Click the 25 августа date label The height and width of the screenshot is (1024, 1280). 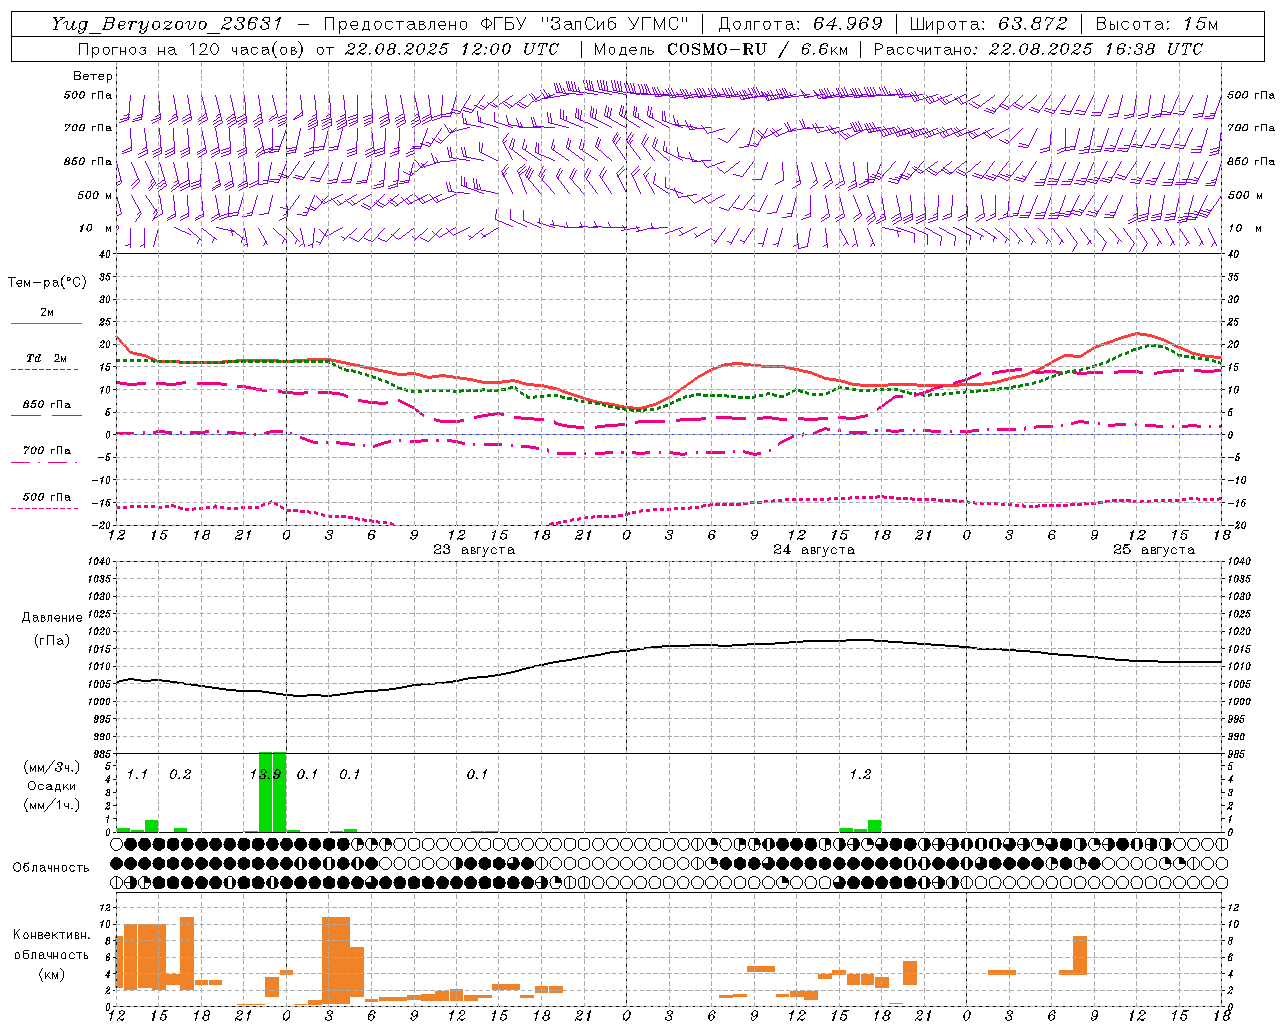click(1154, 550)
